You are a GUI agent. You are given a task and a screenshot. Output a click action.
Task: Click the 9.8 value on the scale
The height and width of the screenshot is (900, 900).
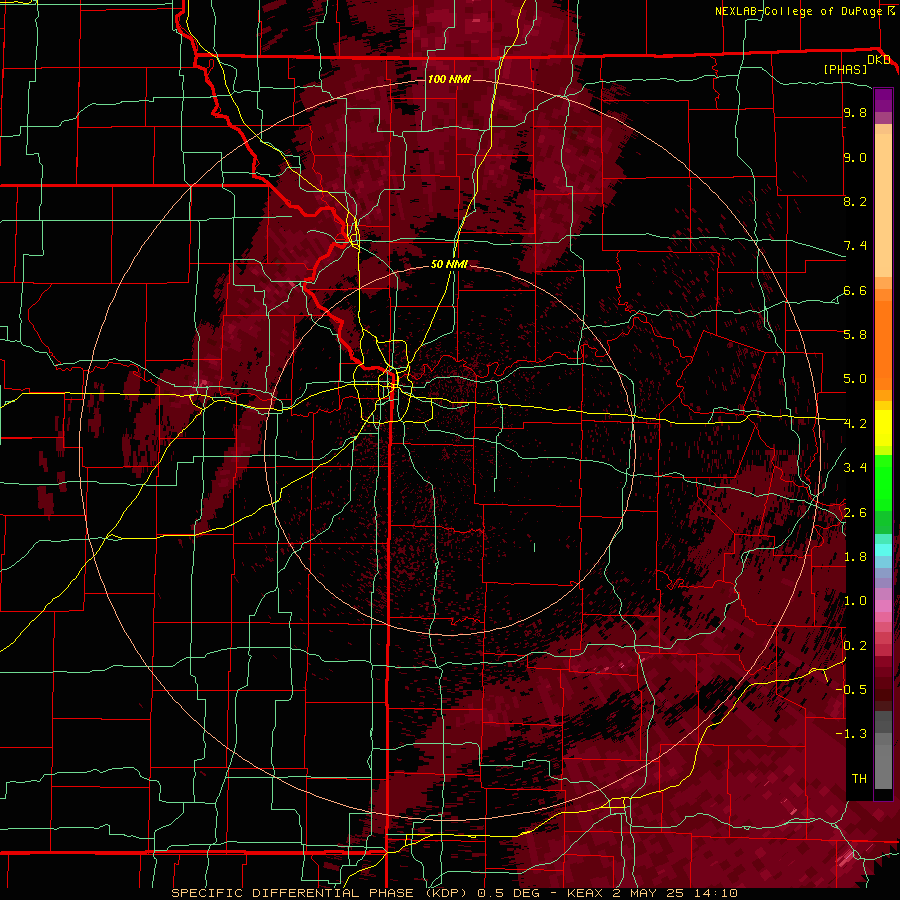point(855,112)
